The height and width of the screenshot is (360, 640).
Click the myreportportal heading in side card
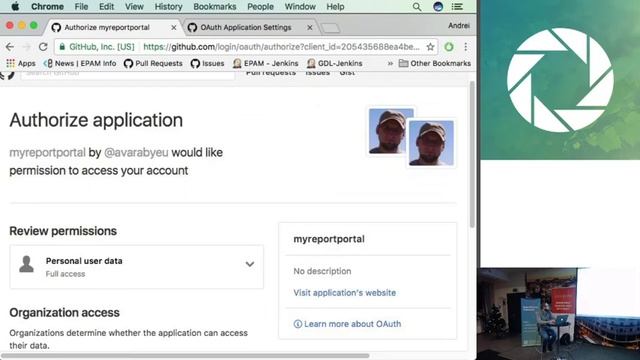(x=329, y=239)
